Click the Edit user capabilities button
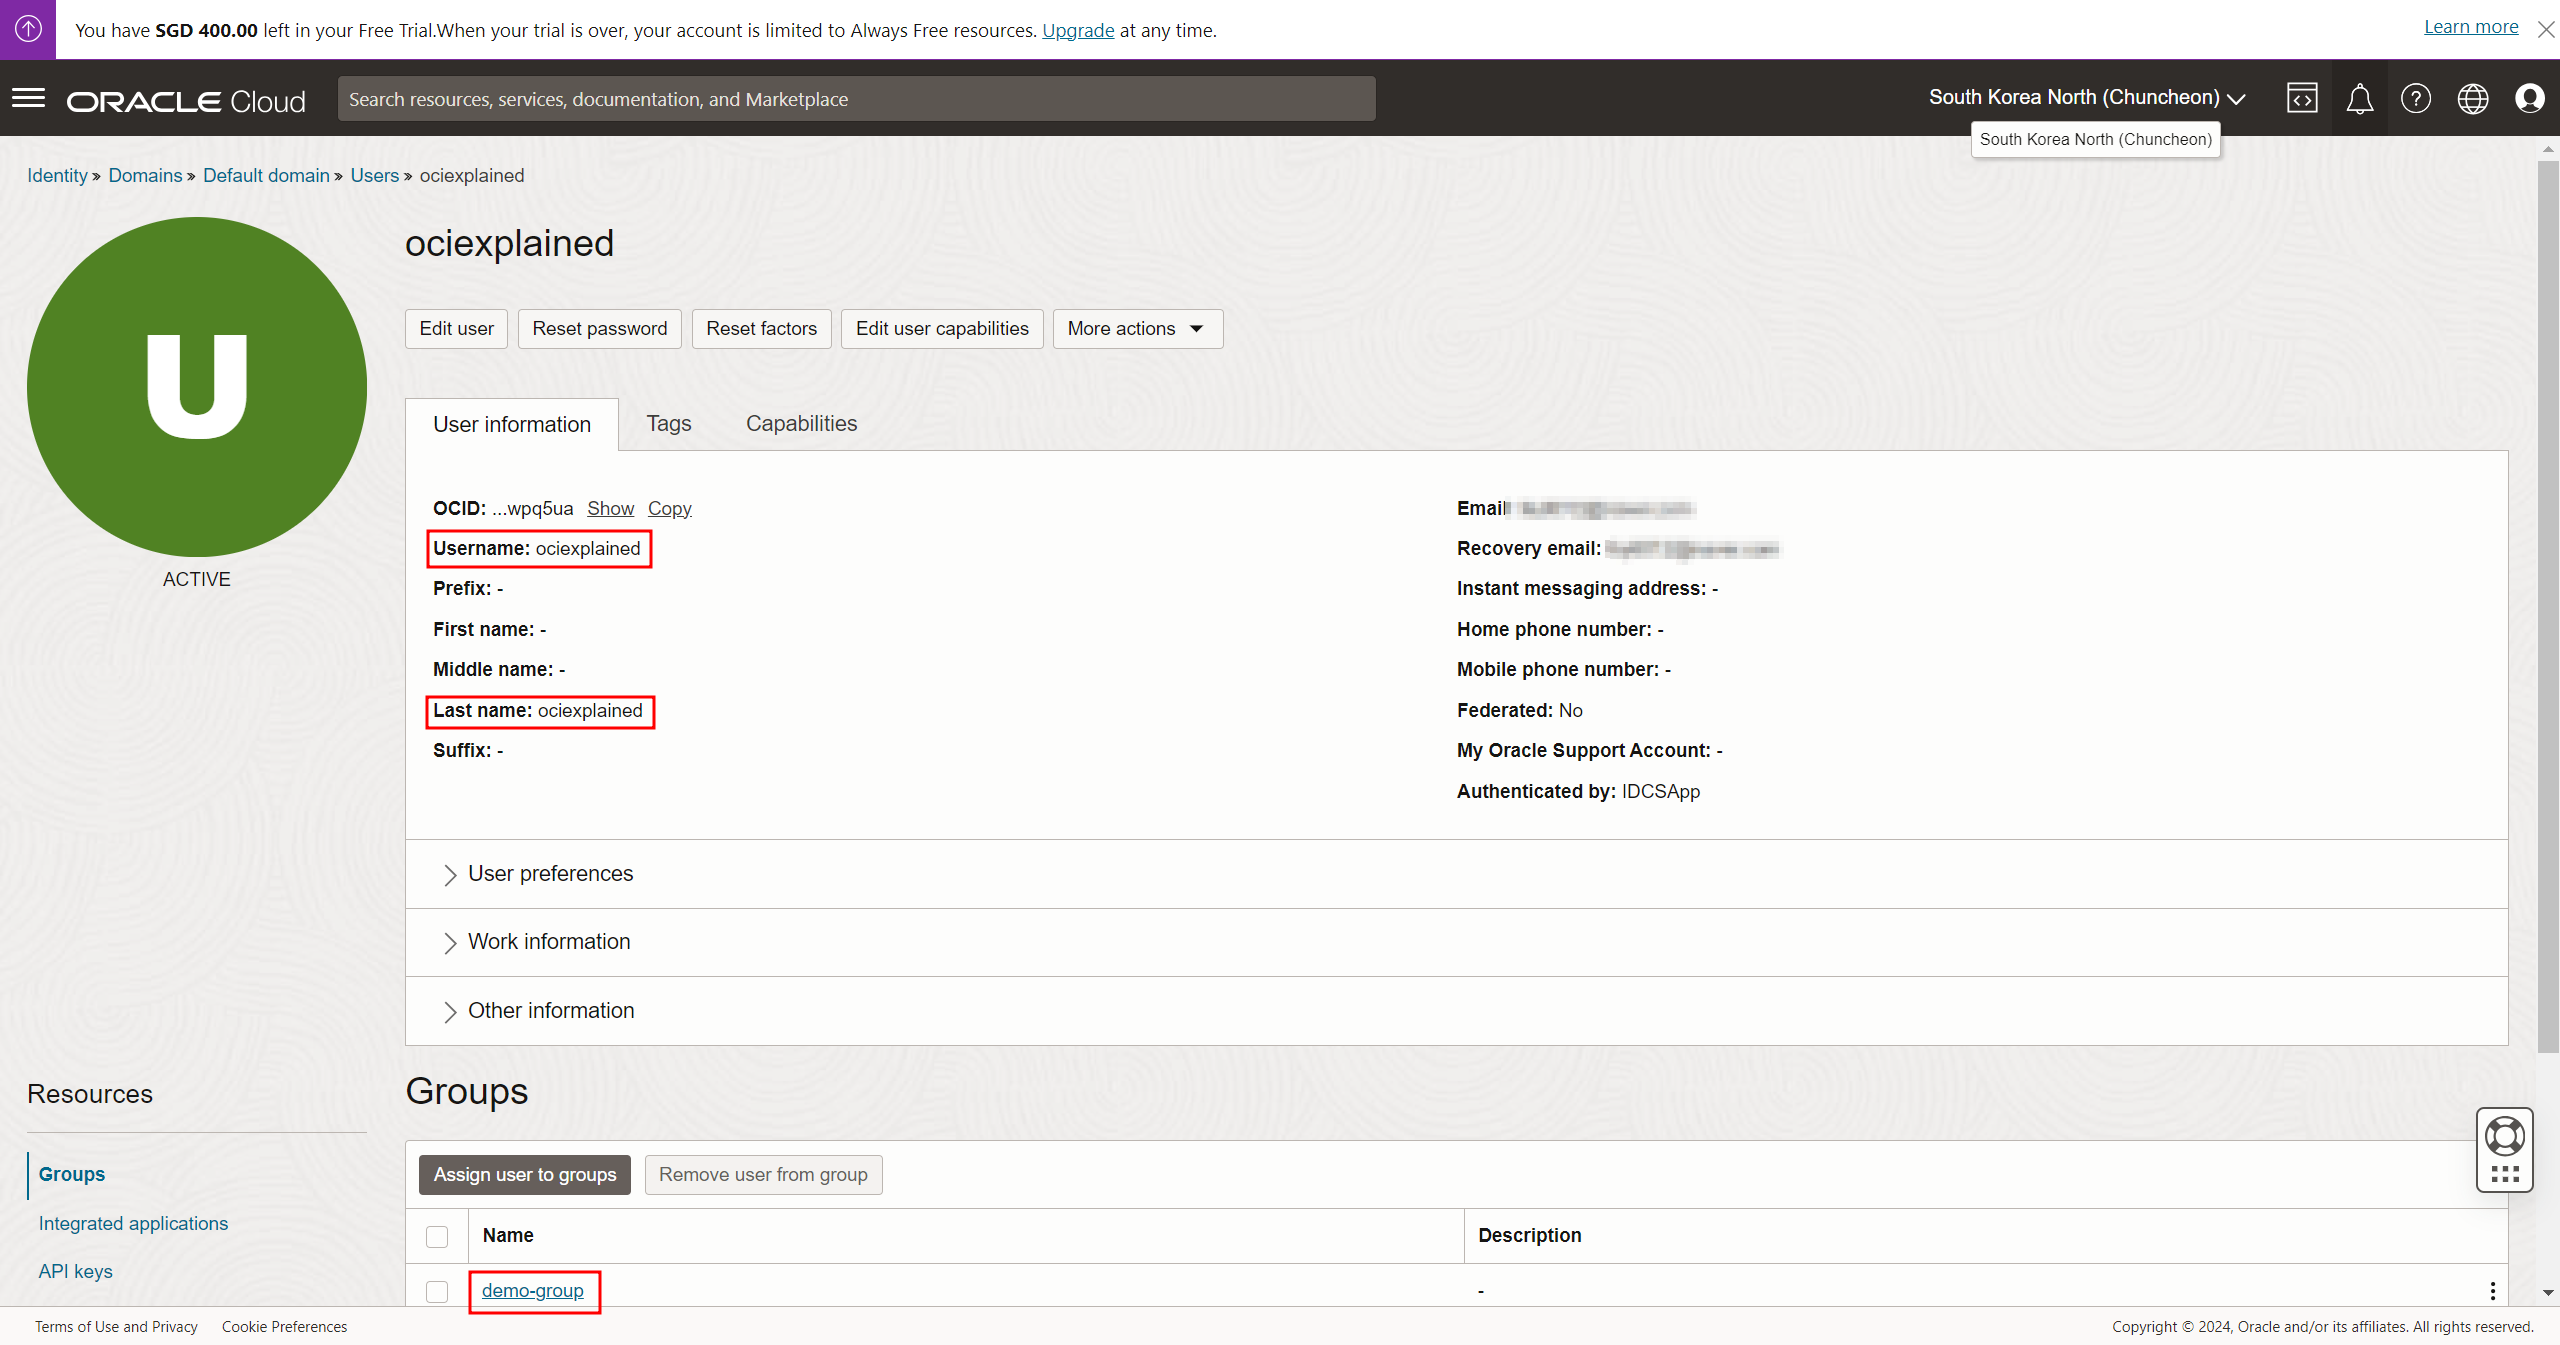Viewport: 2560px width, 1345px height. [942, 329]
